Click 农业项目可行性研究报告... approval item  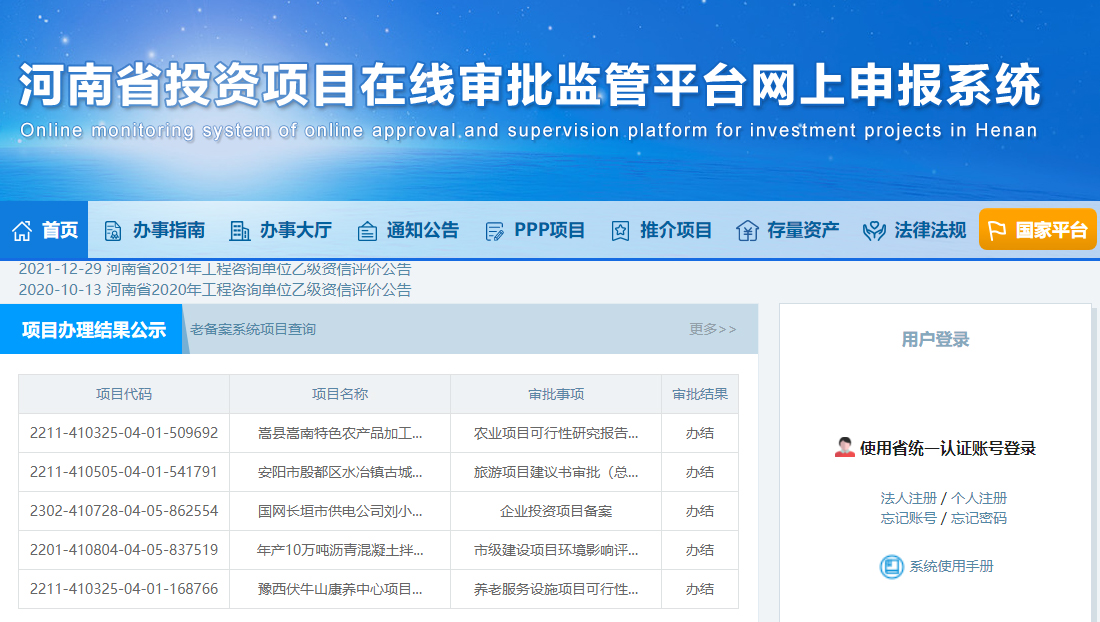click(556, 433)
